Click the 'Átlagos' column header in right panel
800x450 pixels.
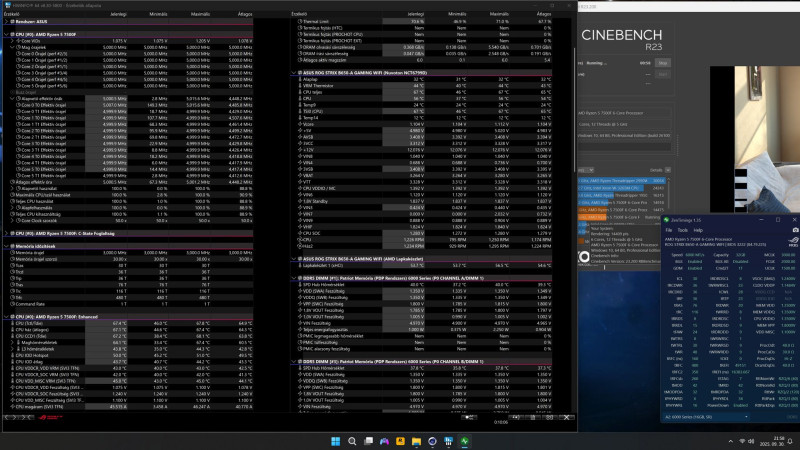543,14
